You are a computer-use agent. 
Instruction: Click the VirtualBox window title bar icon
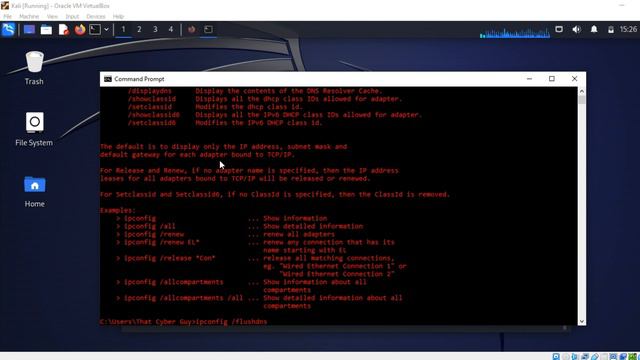[x=5, y=5]
